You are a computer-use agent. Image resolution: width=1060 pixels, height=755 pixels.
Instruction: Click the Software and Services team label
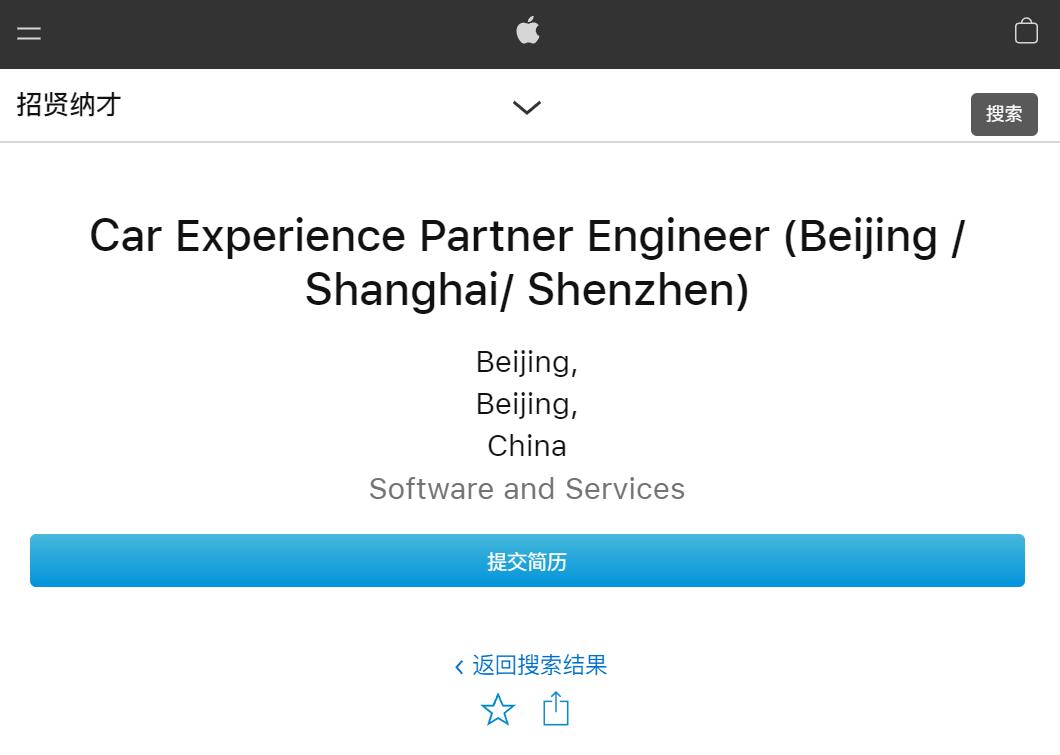tap(527, 489)
